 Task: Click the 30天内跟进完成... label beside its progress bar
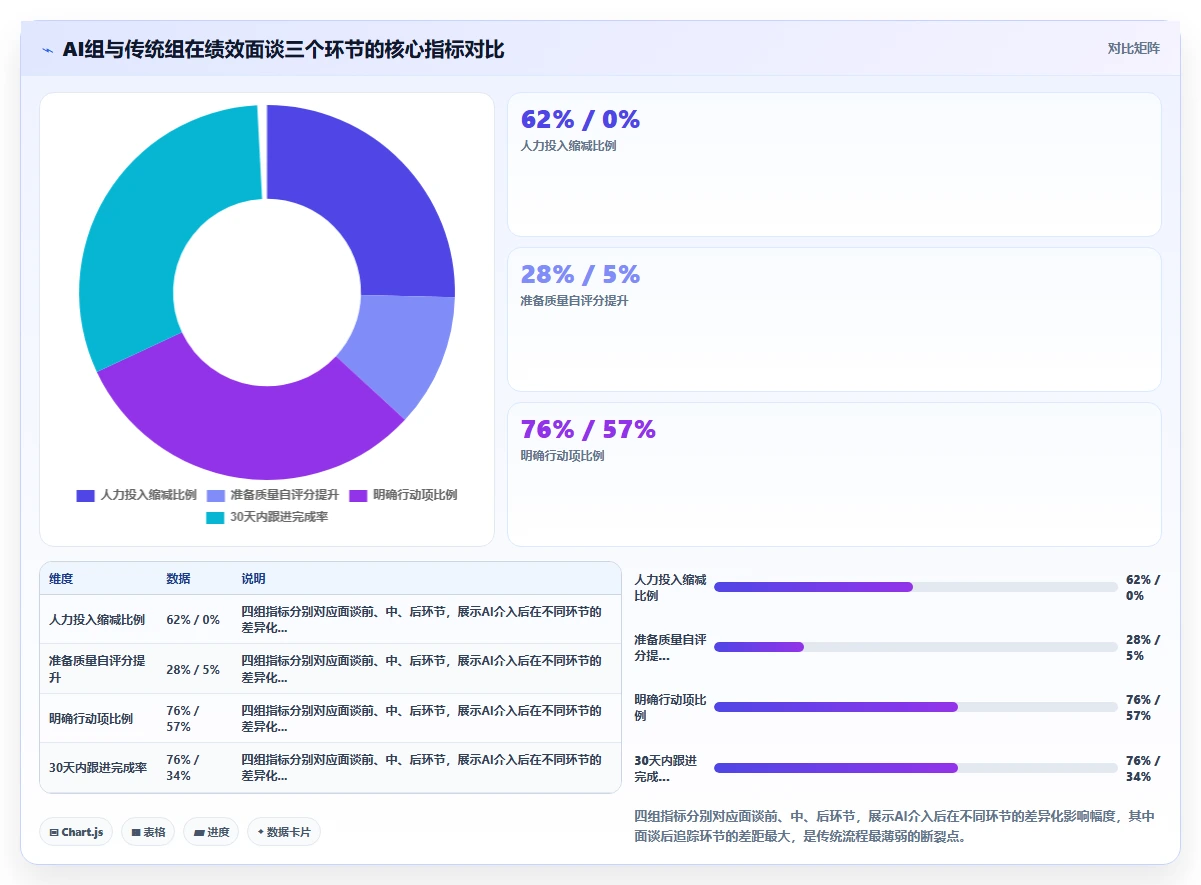point(664,768)
